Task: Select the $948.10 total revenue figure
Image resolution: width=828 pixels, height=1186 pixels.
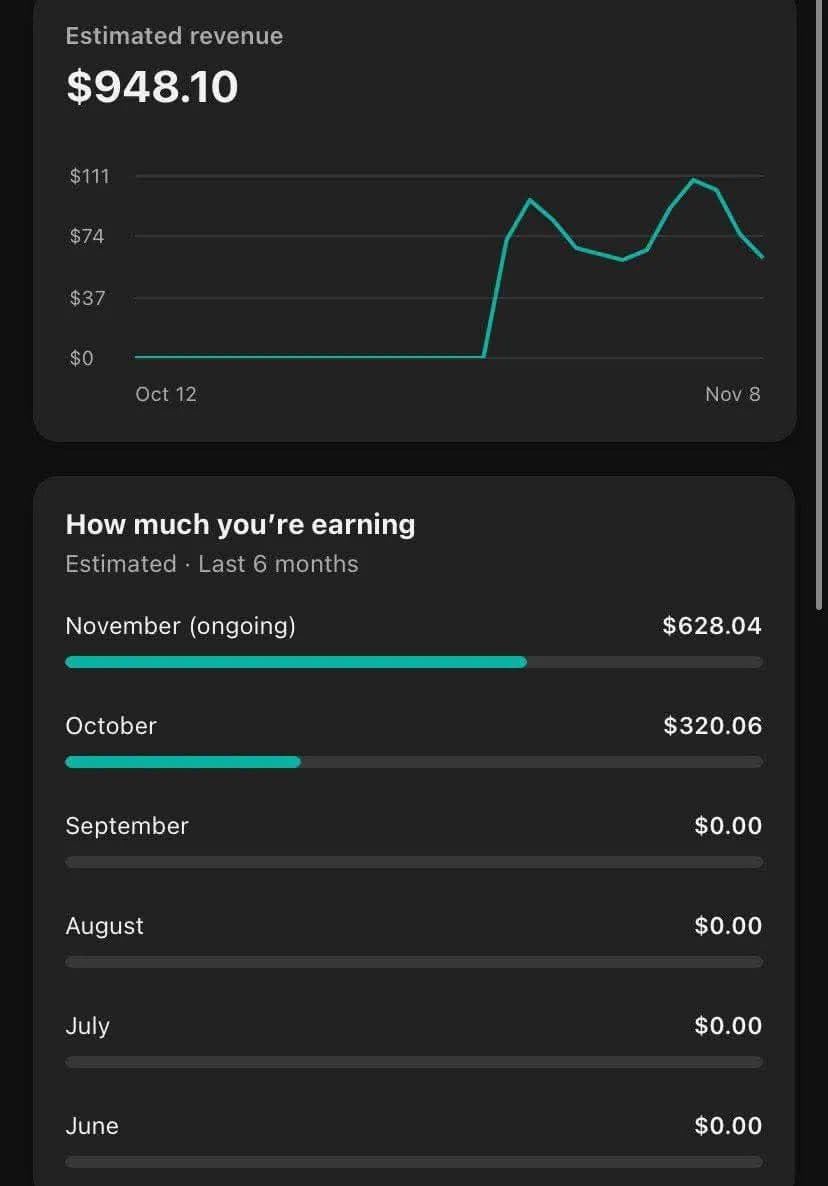Action: point(152,87)
